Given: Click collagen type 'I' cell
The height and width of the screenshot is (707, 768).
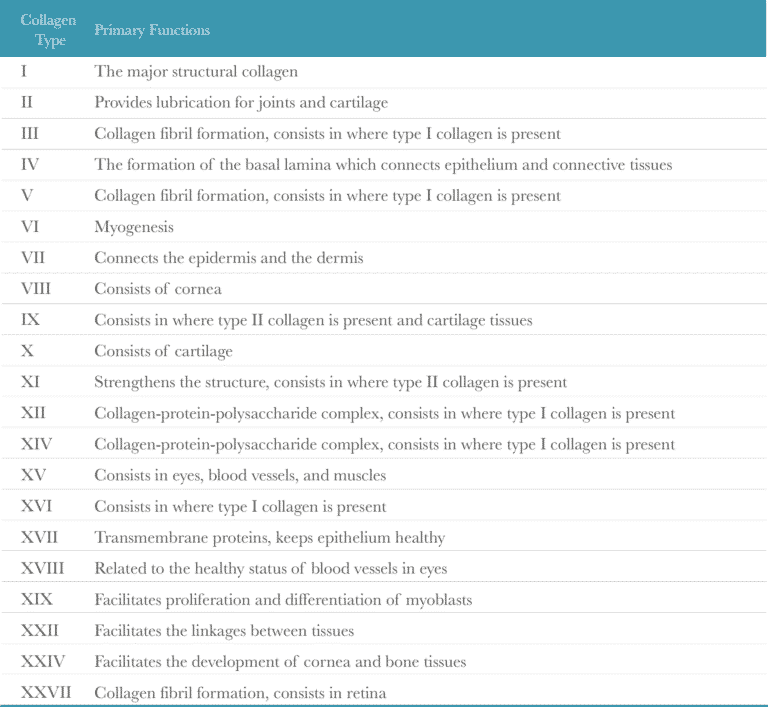Looking at the screenshot, I should click(24, 72).
